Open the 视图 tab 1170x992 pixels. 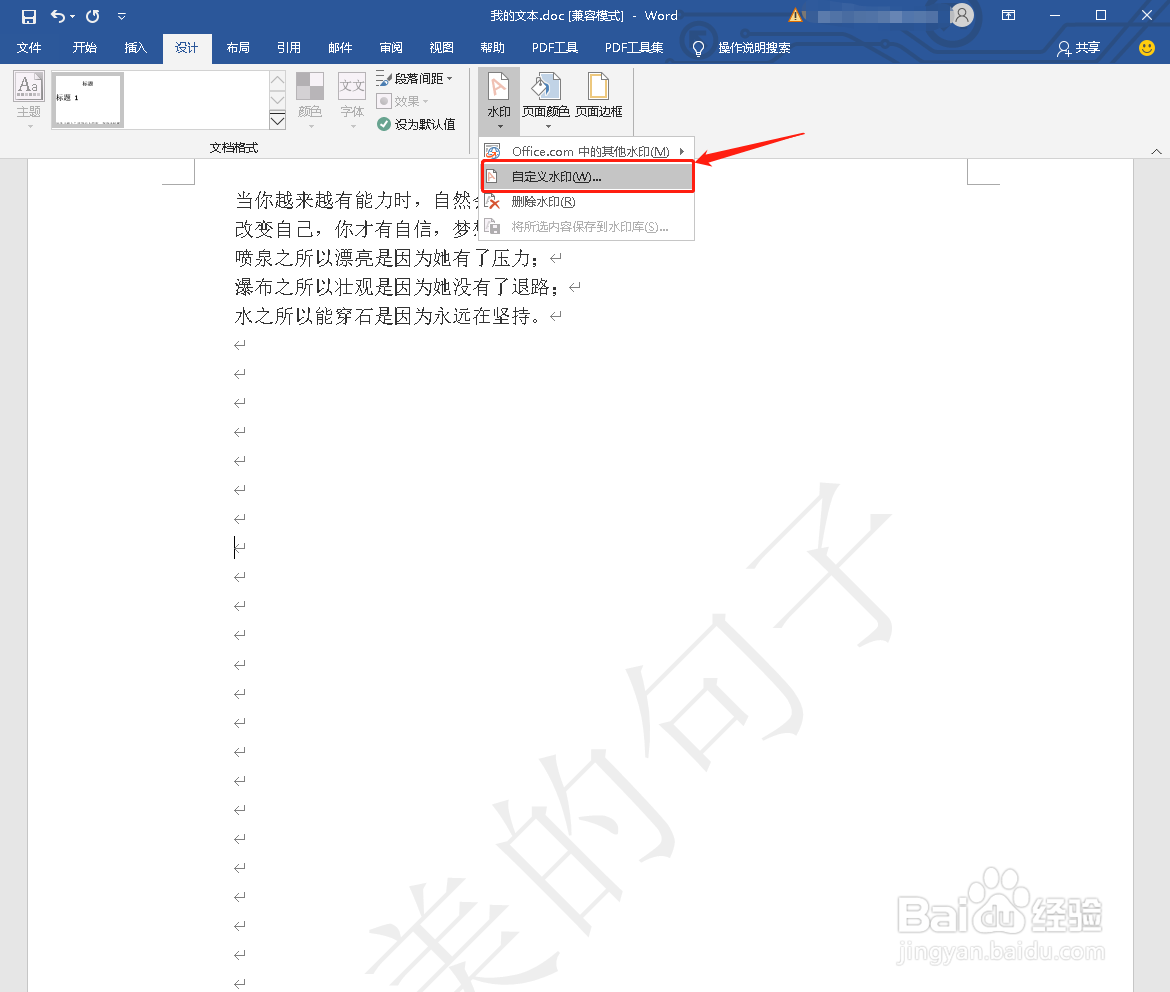pos(441,48)
